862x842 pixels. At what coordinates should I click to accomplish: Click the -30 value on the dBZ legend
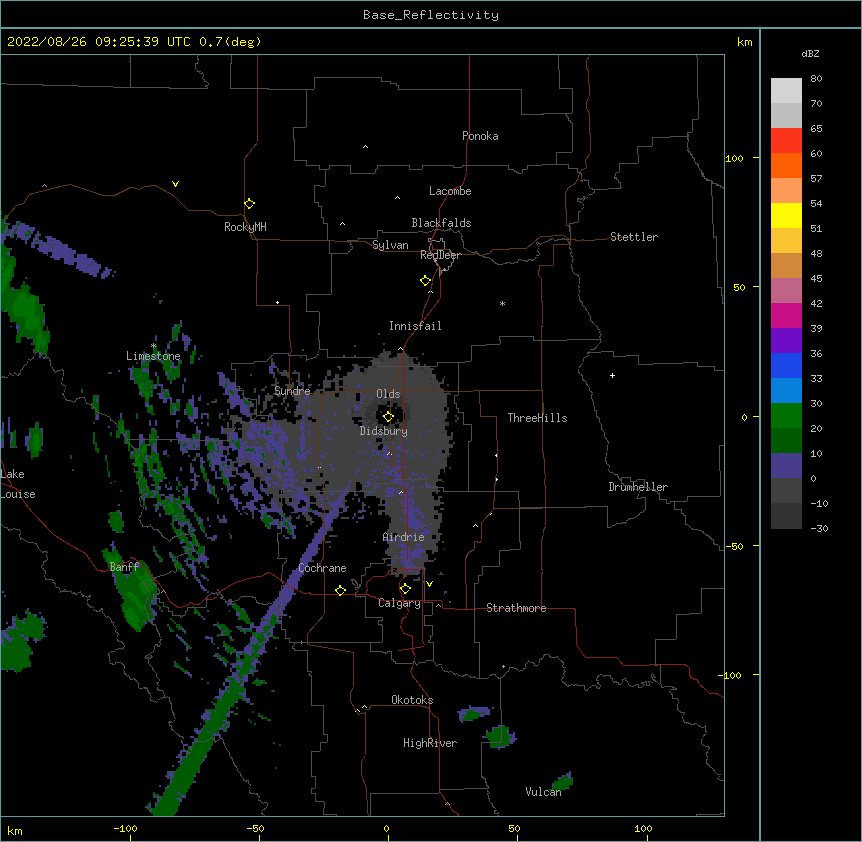click(x=820, y=529)
